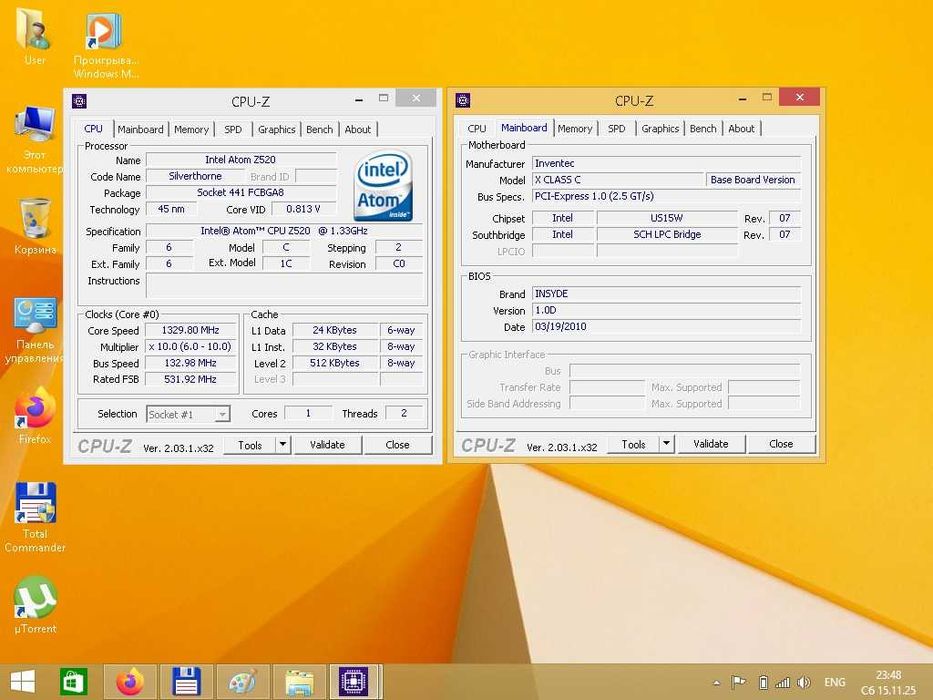Switch to Memory tab in right CPU-Z window
The height and width of the screenshot is (700, 933).
tap(575, 129)
